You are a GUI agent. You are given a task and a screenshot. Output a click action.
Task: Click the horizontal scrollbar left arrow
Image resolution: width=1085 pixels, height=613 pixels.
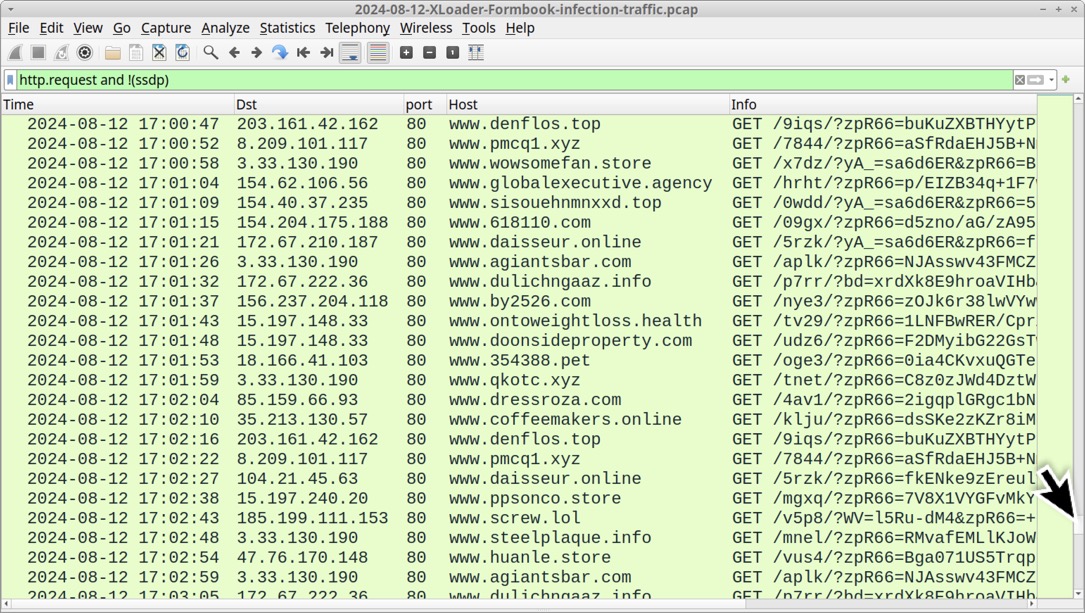click(x=6, y=604)
